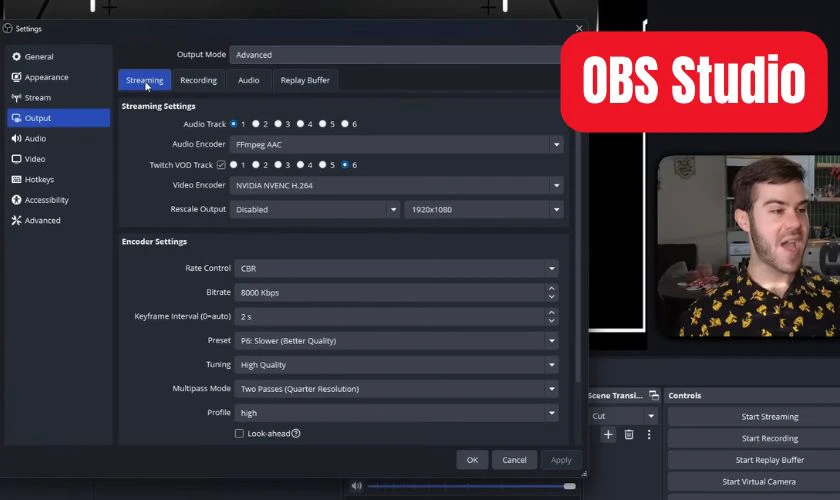Open the Rescale Output Disabled dropdown
The image size is (840, 500).
(x=315, y=210)
